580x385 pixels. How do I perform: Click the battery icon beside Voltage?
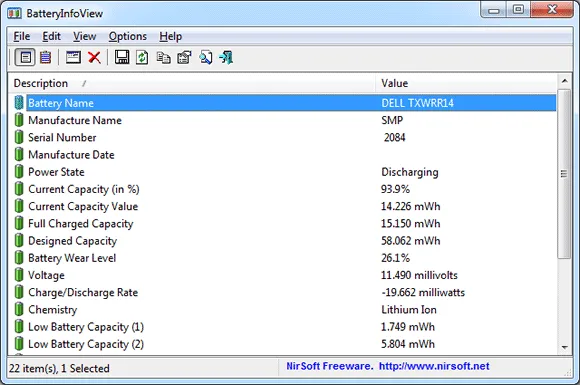19,275
